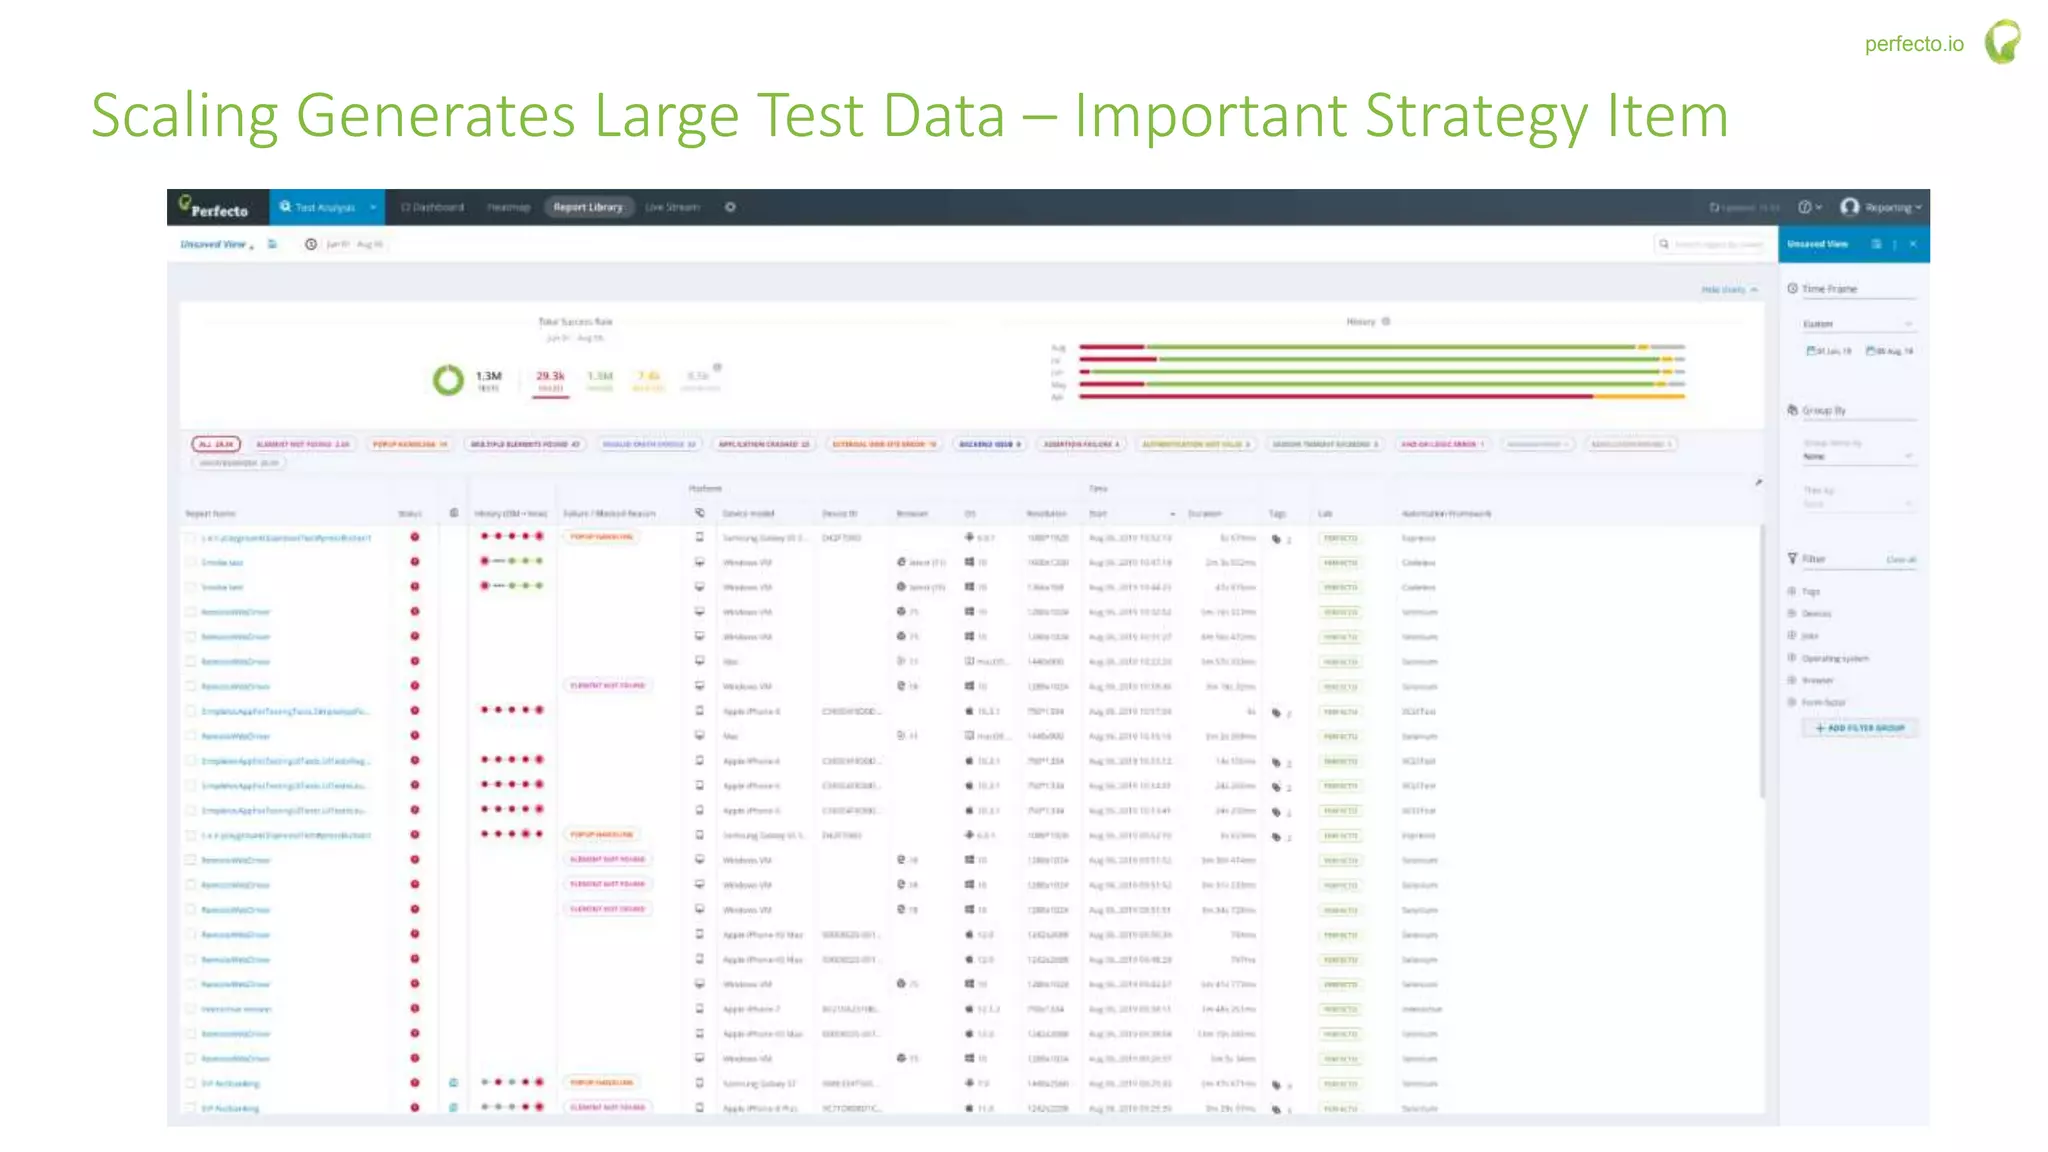
Task: Close the Unsaved View side panel
Action: point(1913,244)
